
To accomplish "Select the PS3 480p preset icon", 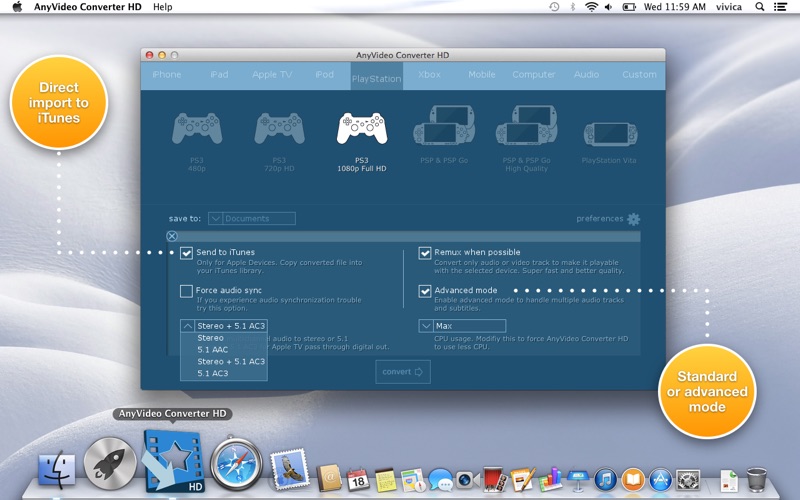I will coord(197,129).
